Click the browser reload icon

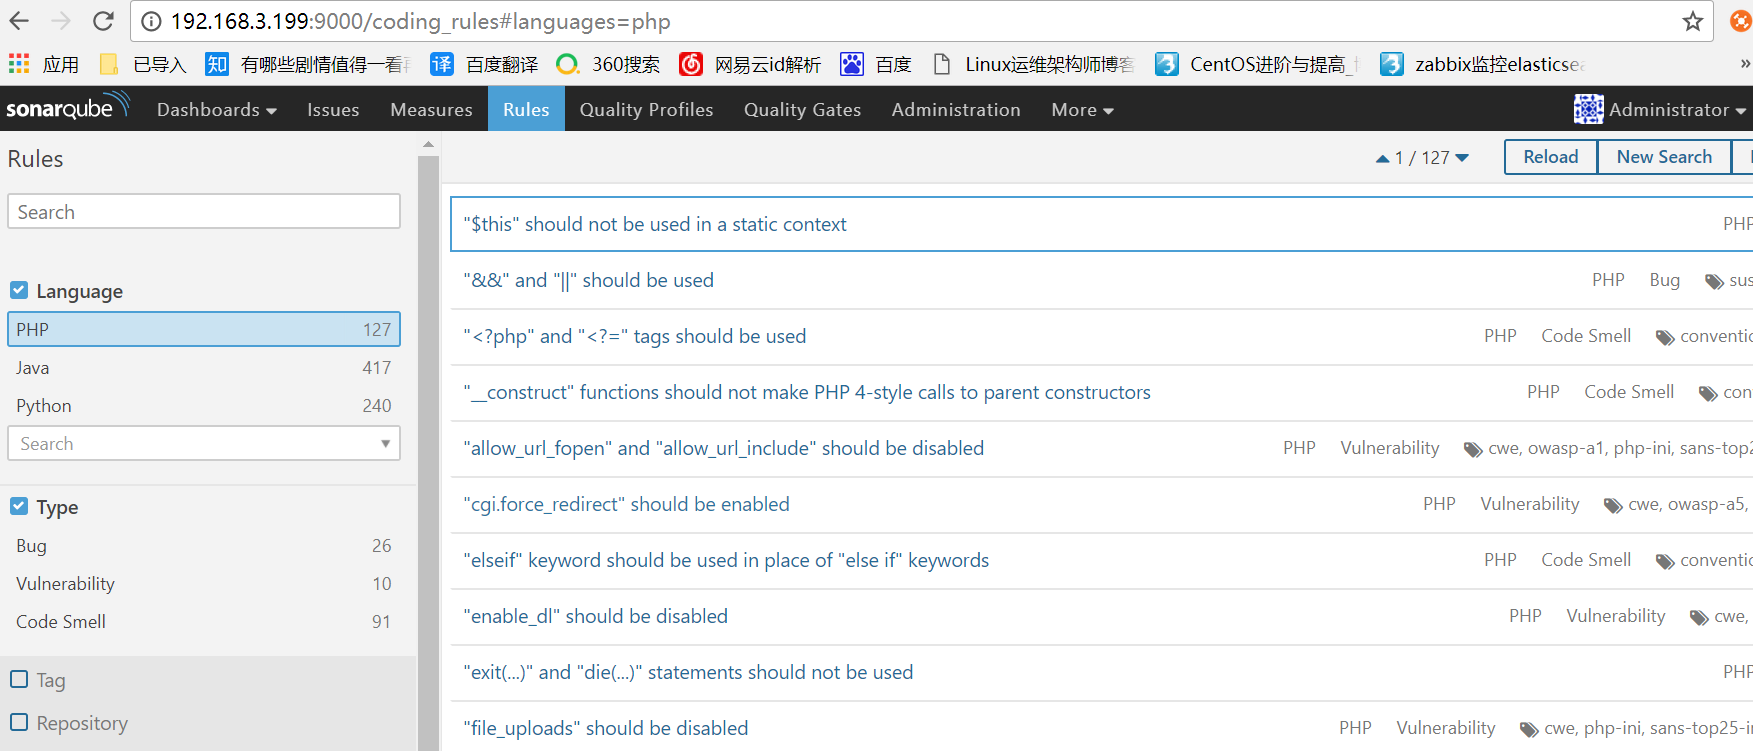point(103,21)
